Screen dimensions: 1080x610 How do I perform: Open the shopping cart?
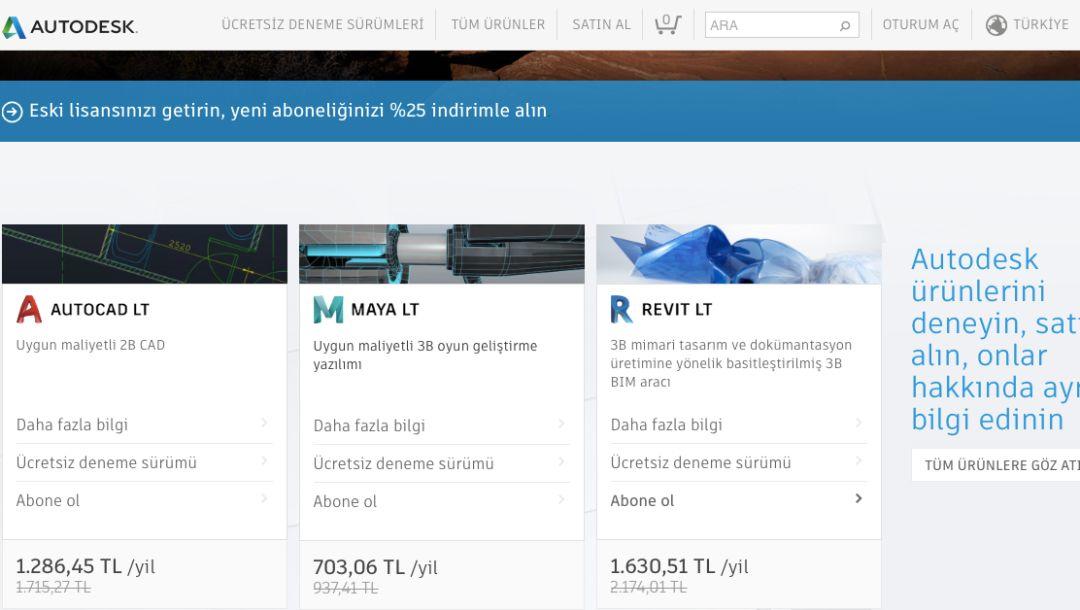[667, 25]
